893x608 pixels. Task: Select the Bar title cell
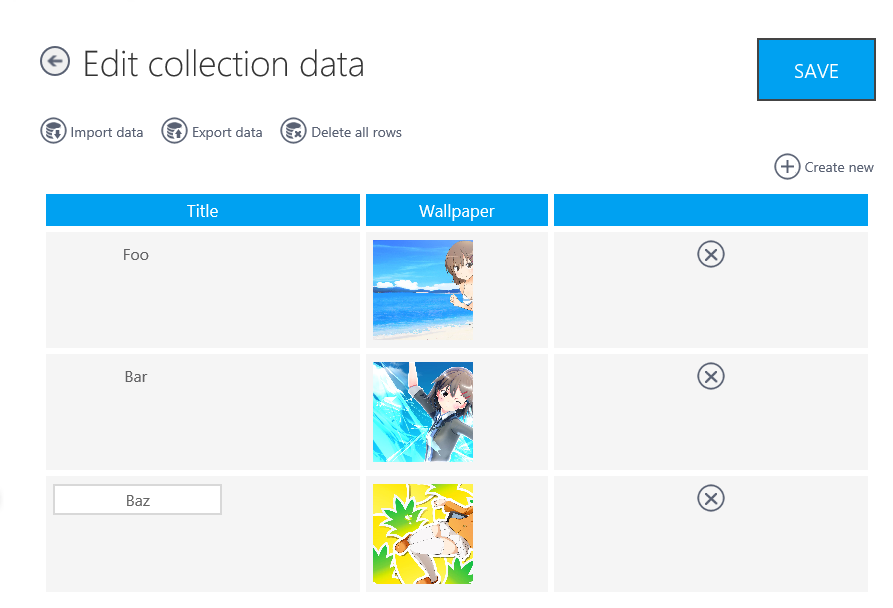click(x=136, y=377)
